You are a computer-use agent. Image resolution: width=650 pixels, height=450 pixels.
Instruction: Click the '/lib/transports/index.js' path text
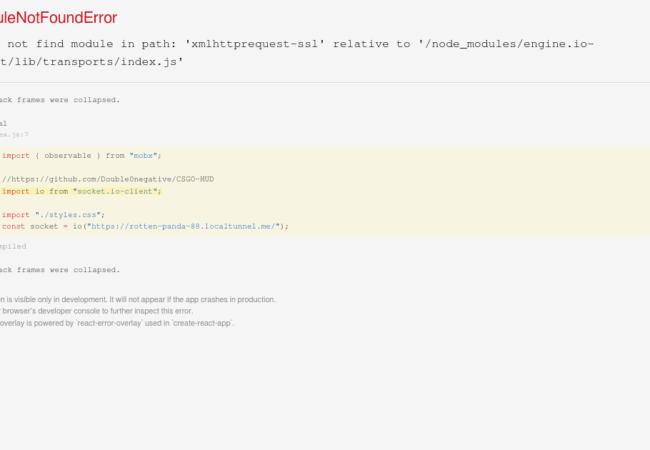click(x=95, y=62)
